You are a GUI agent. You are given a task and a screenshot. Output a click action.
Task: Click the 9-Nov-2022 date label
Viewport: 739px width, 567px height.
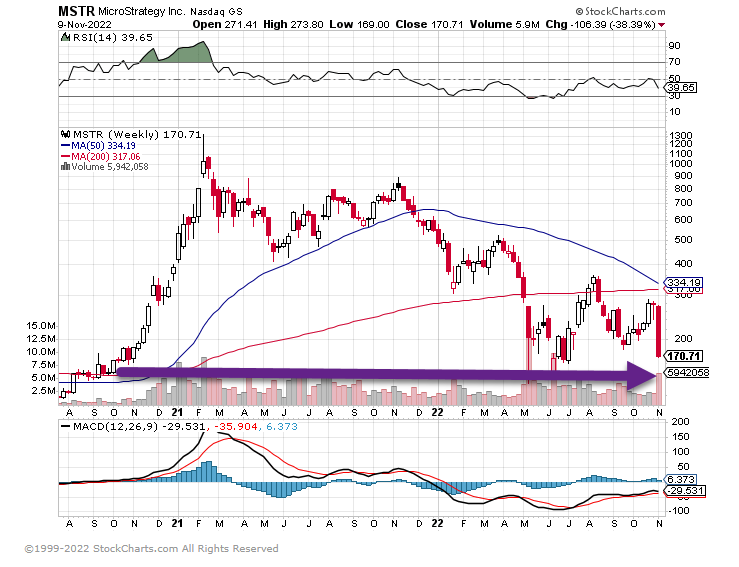(x=85, y=25)
